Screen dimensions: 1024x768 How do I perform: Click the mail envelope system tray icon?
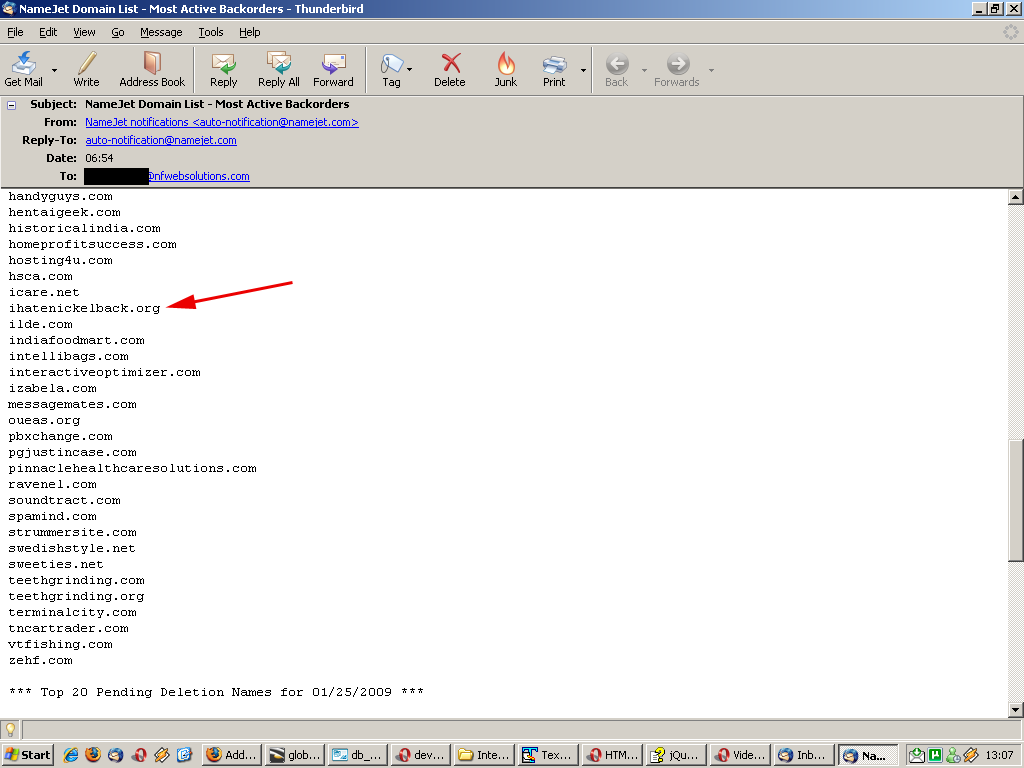pyautogui.click(x=917, y=756)
